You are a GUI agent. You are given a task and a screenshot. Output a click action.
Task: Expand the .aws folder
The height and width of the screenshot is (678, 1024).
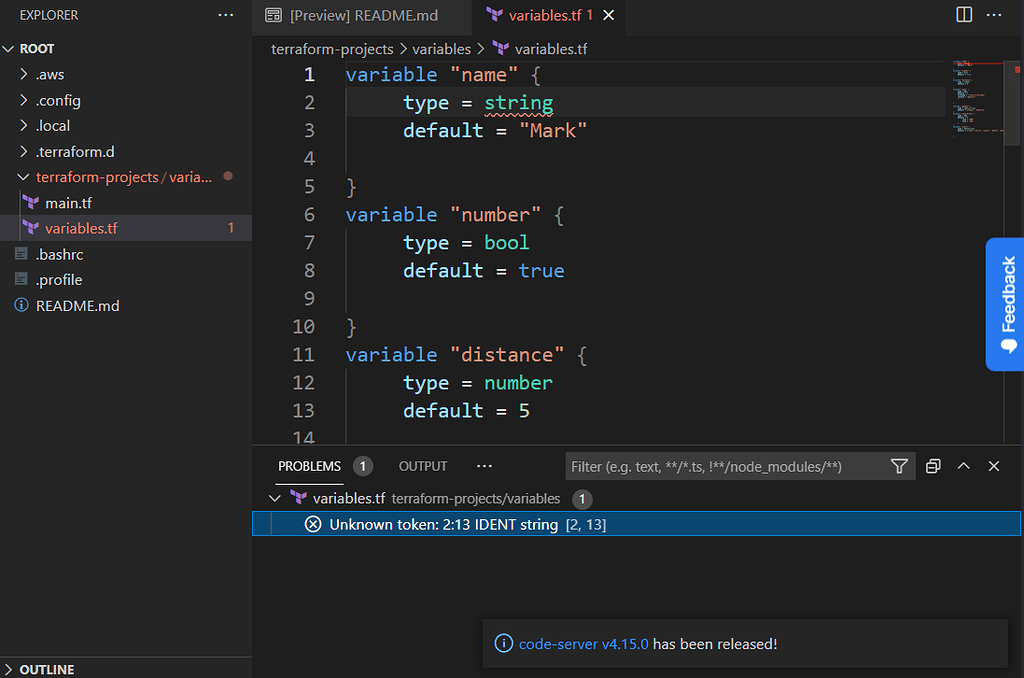pyautogui.click(x=51, y=75)
